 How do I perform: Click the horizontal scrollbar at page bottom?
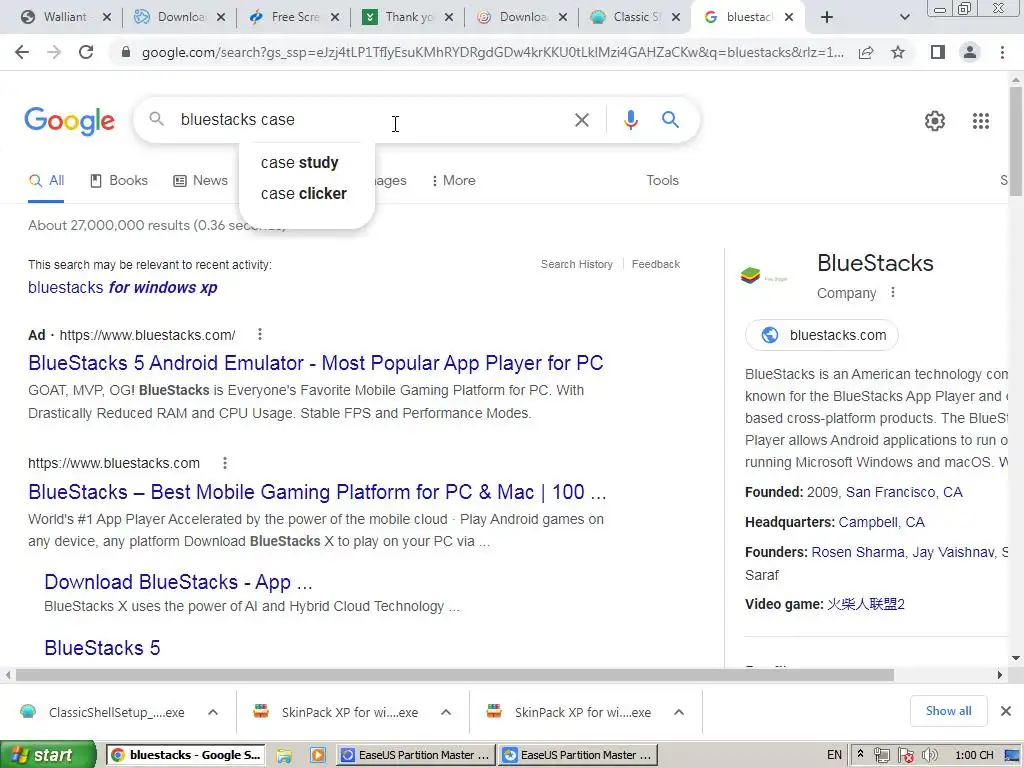455,675
